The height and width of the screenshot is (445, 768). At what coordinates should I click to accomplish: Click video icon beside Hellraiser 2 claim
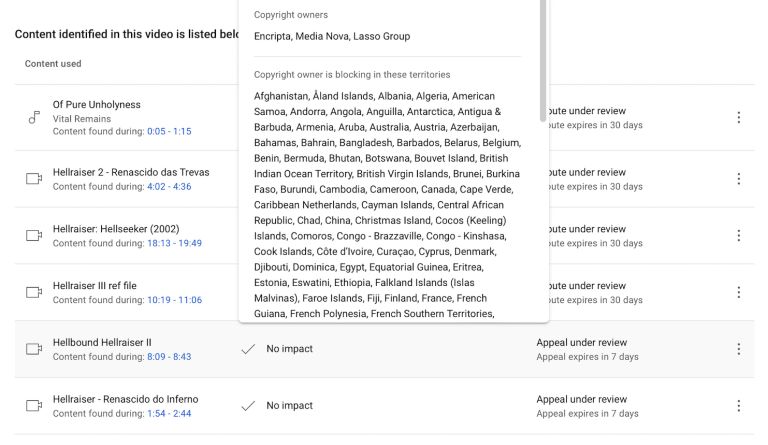pos(33,179)
